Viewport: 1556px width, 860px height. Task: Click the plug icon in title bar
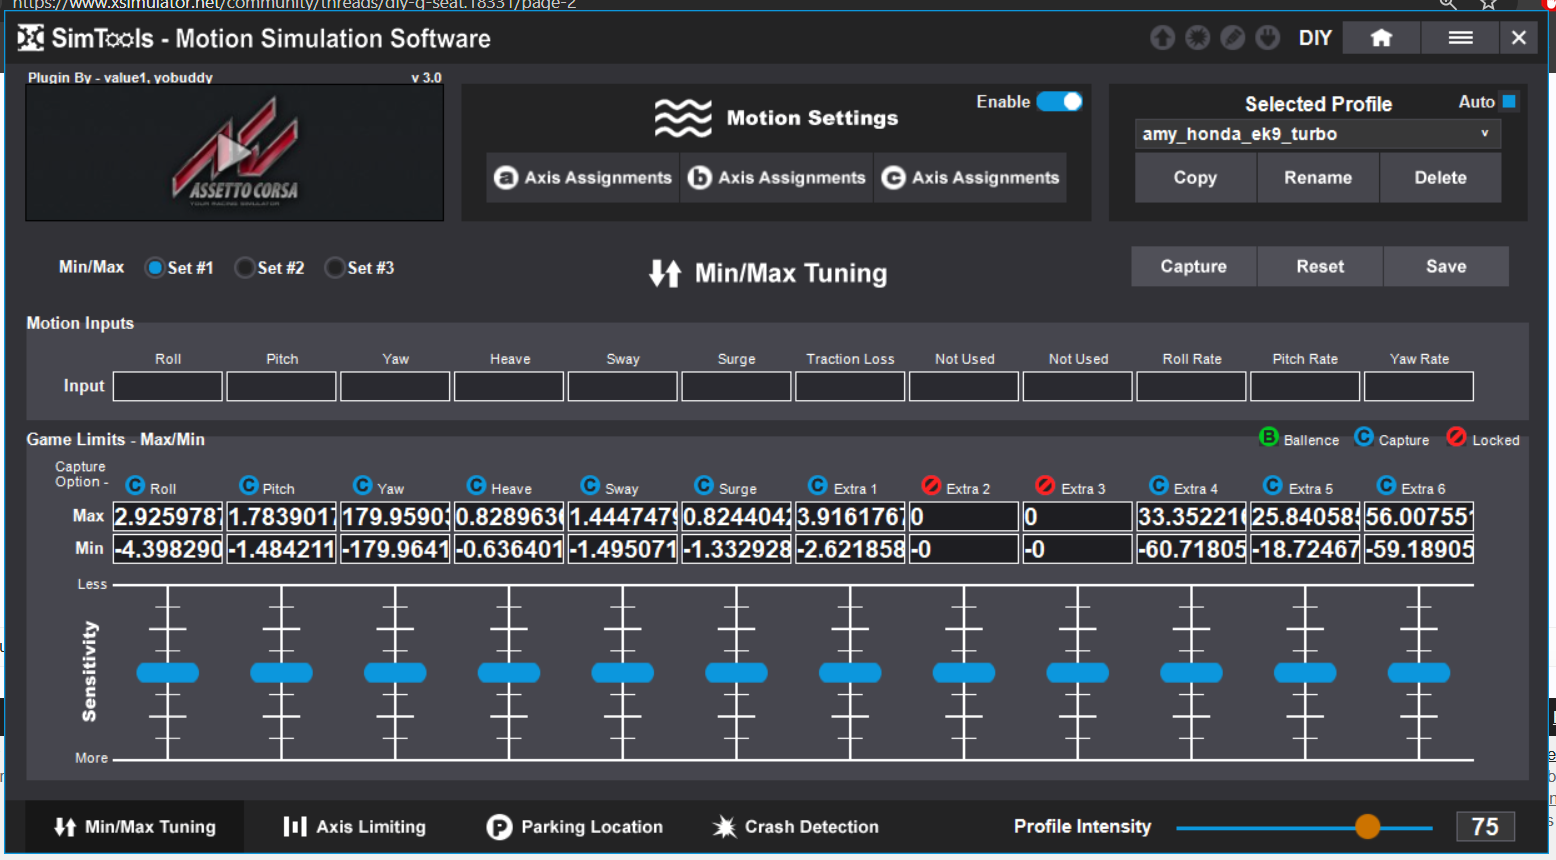pos(1267,38)
